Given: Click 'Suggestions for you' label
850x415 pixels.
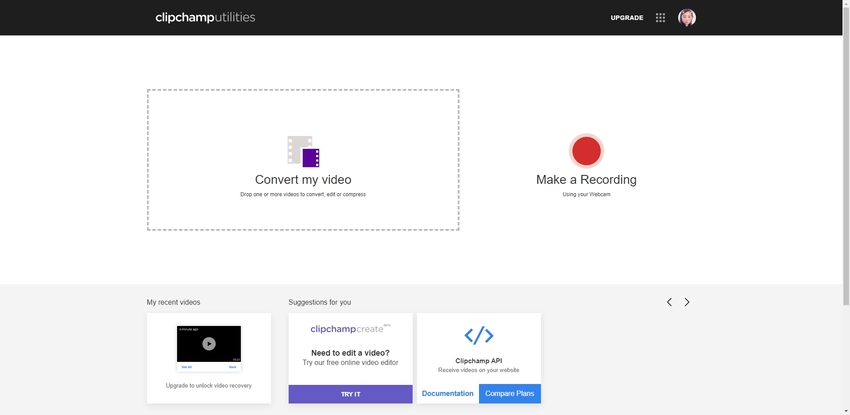Looking at the screenshot, I should [x=319, y=302].
